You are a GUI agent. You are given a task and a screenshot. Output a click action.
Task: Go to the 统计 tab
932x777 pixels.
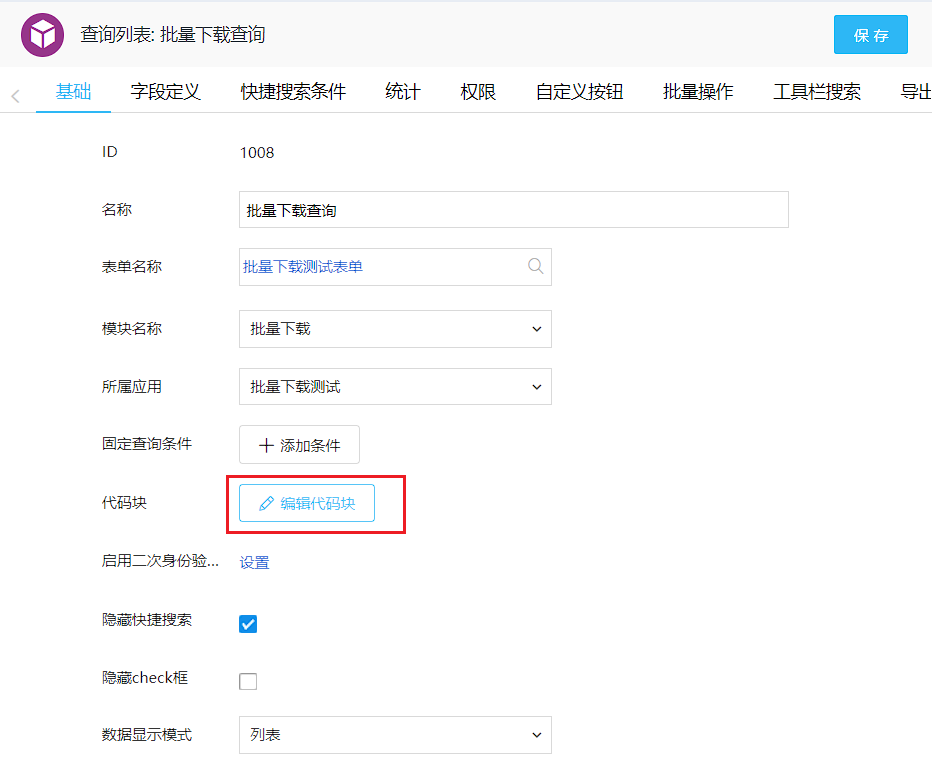click(x=403, y=92)
